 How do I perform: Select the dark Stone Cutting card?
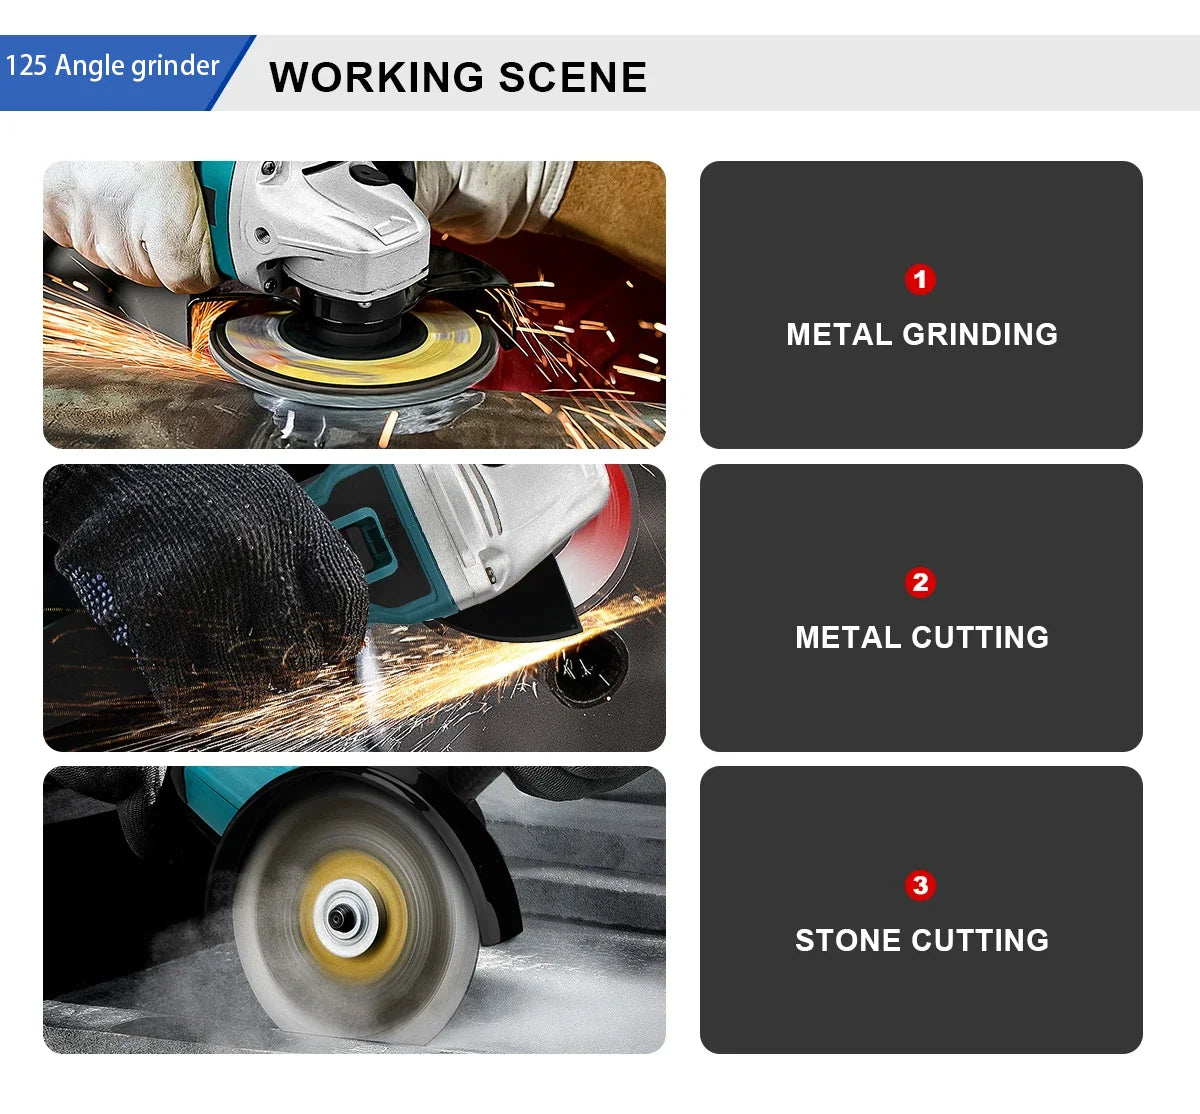[x=921, y=910]
